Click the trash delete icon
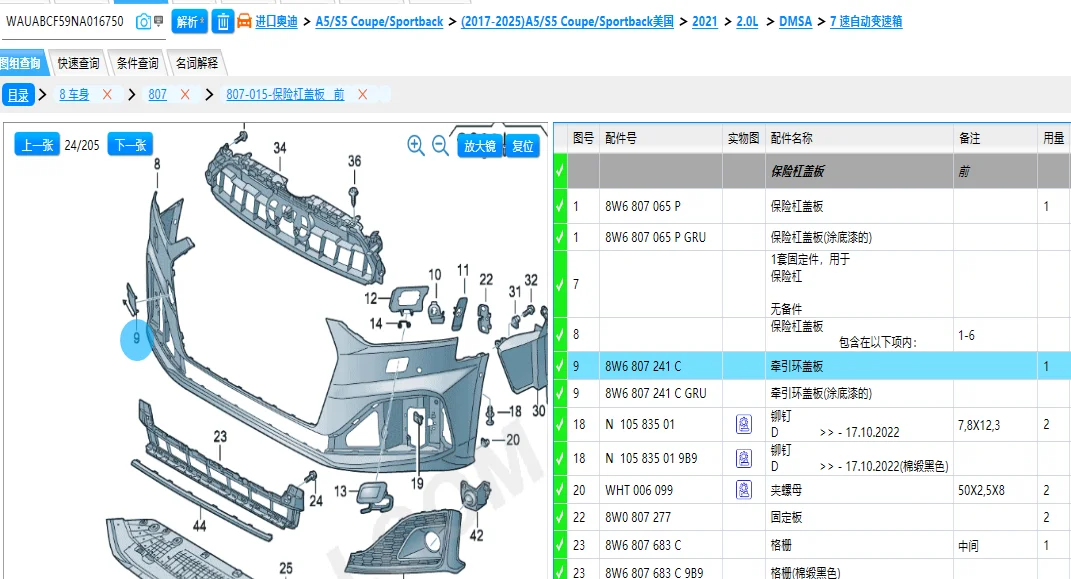The width and height of the screenshot is (1071, 579). click(223, 22)
